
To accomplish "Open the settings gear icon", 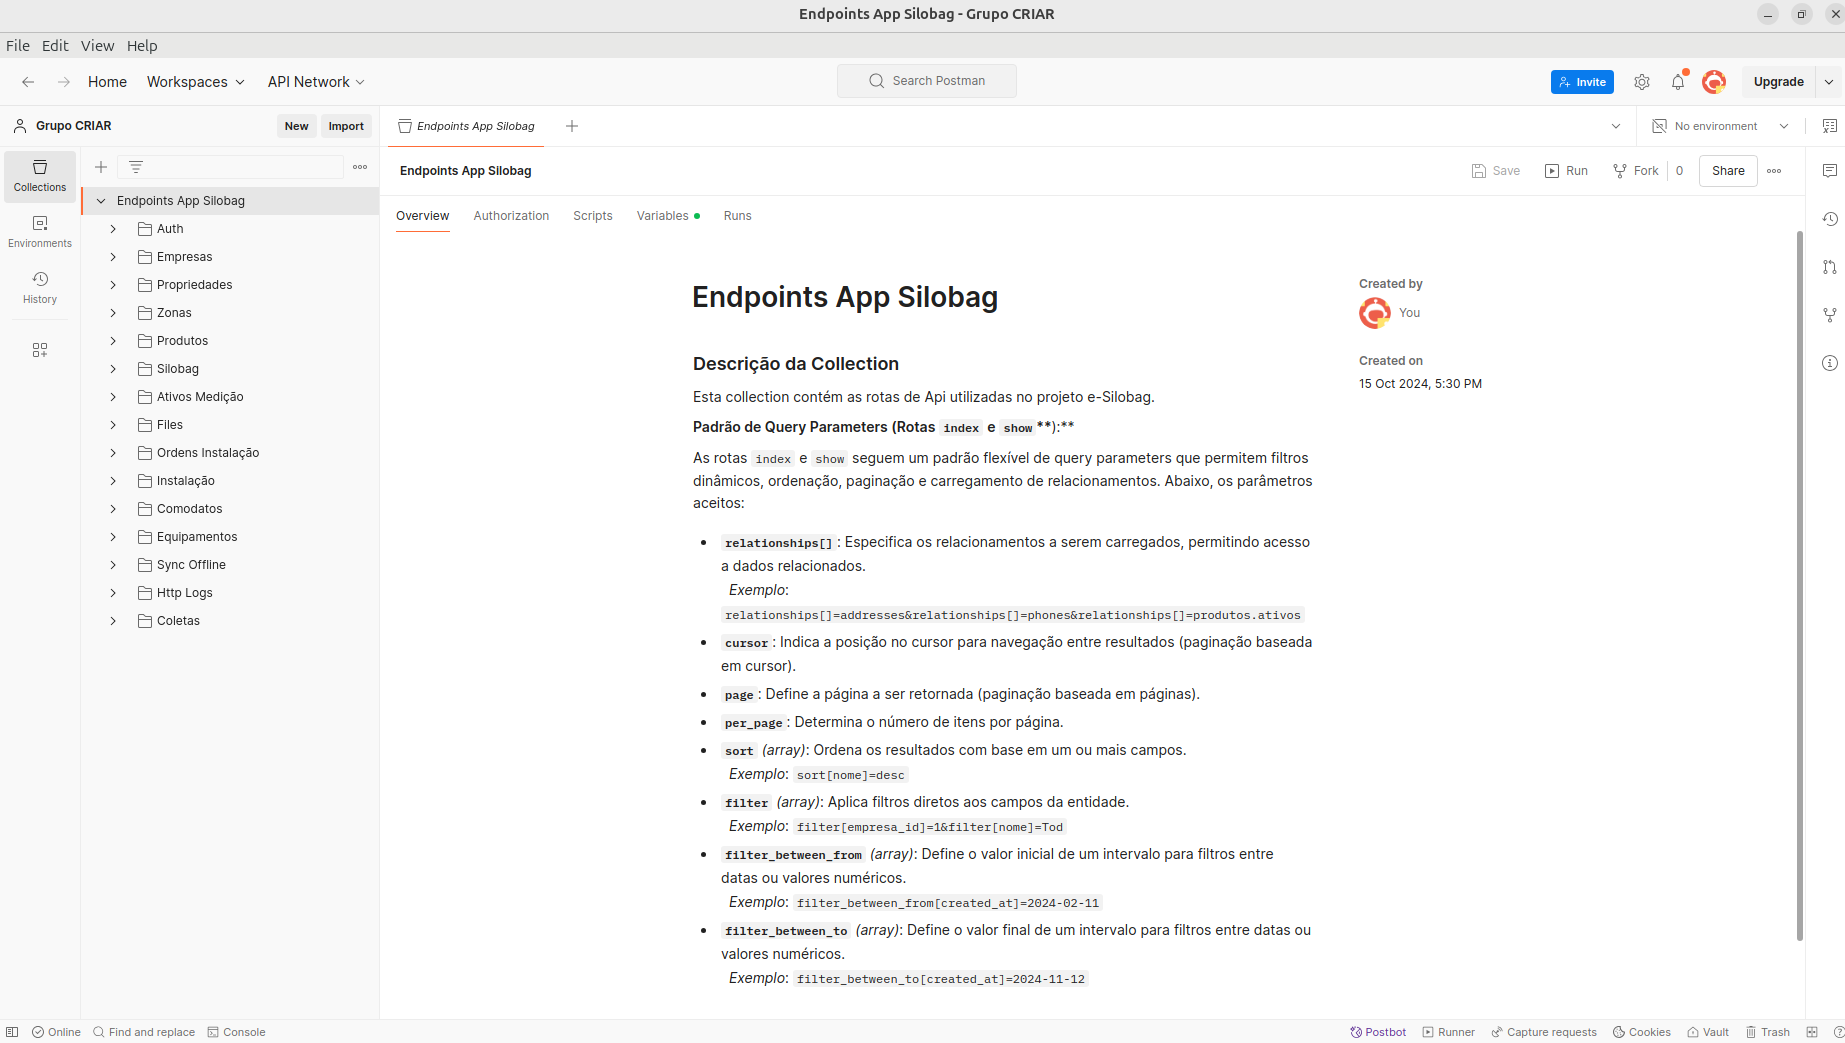I will (x=1642, y=82).
